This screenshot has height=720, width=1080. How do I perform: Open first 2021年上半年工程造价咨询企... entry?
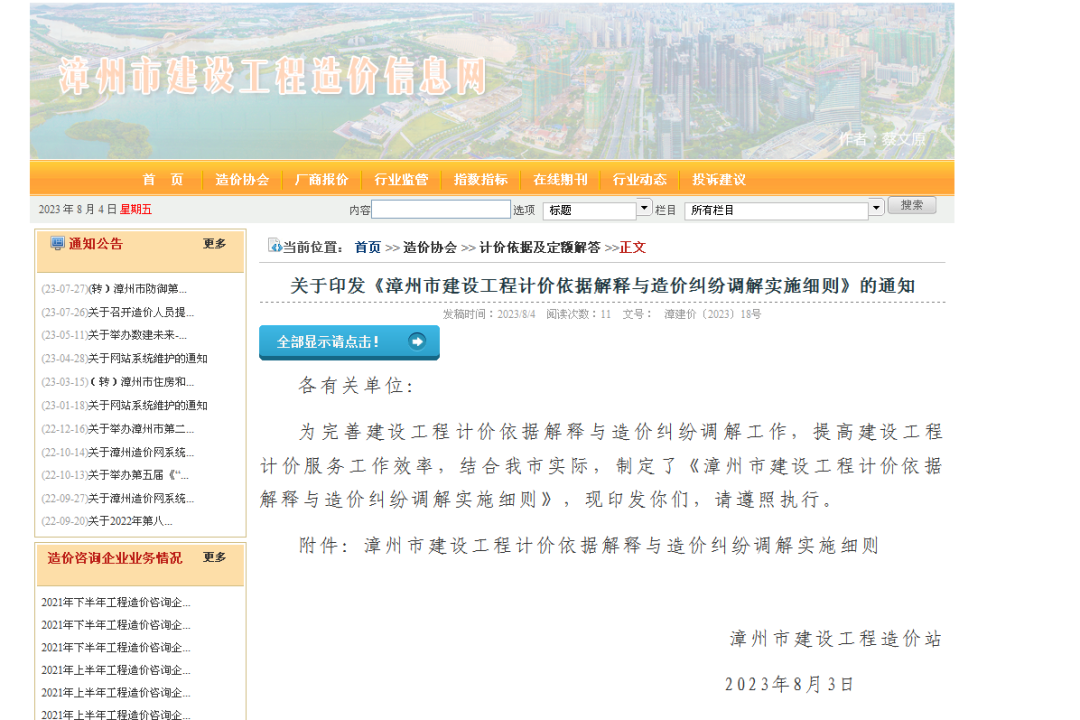pos(116,670)
